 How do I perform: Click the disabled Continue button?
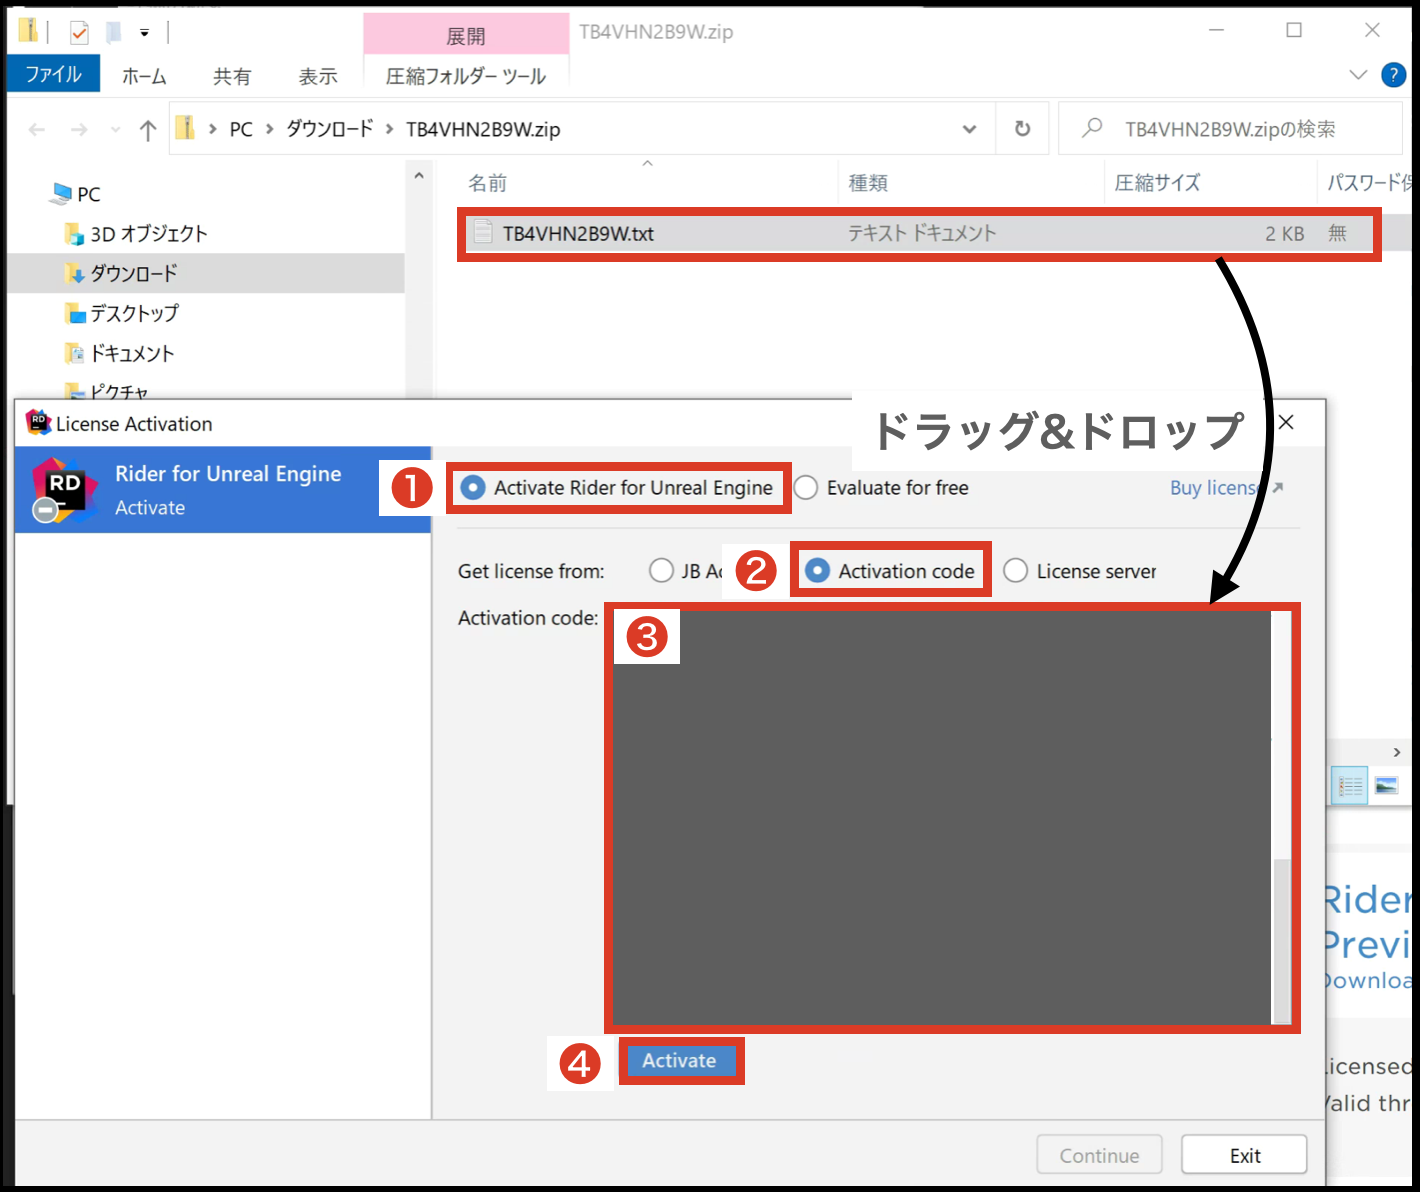1099,1155
